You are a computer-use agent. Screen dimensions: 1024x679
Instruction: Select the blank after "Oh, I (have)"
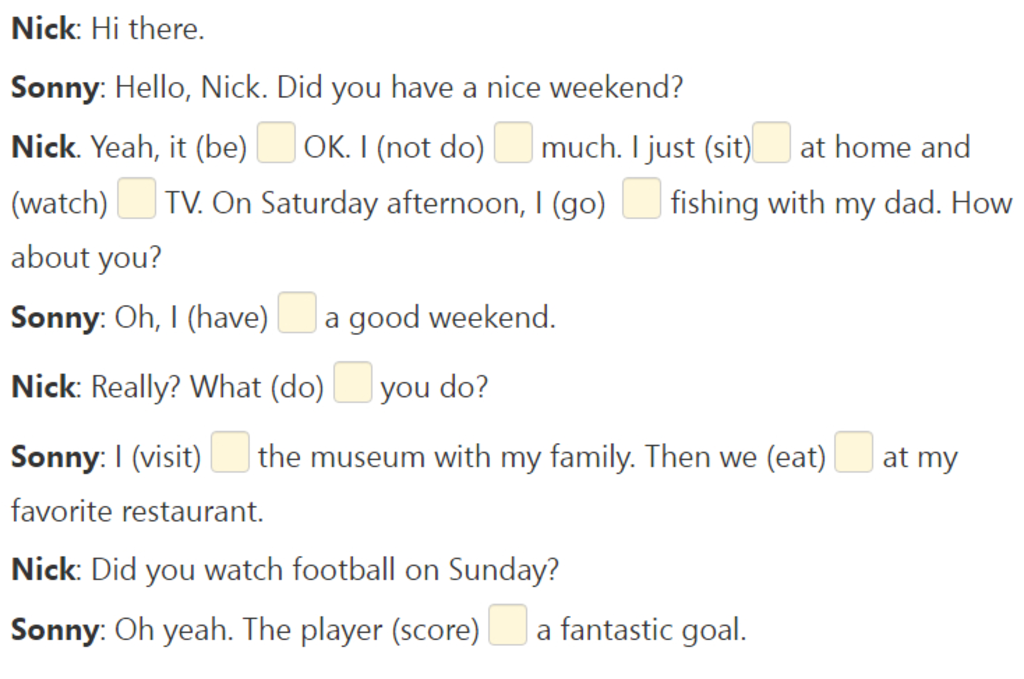pos(297,313)
